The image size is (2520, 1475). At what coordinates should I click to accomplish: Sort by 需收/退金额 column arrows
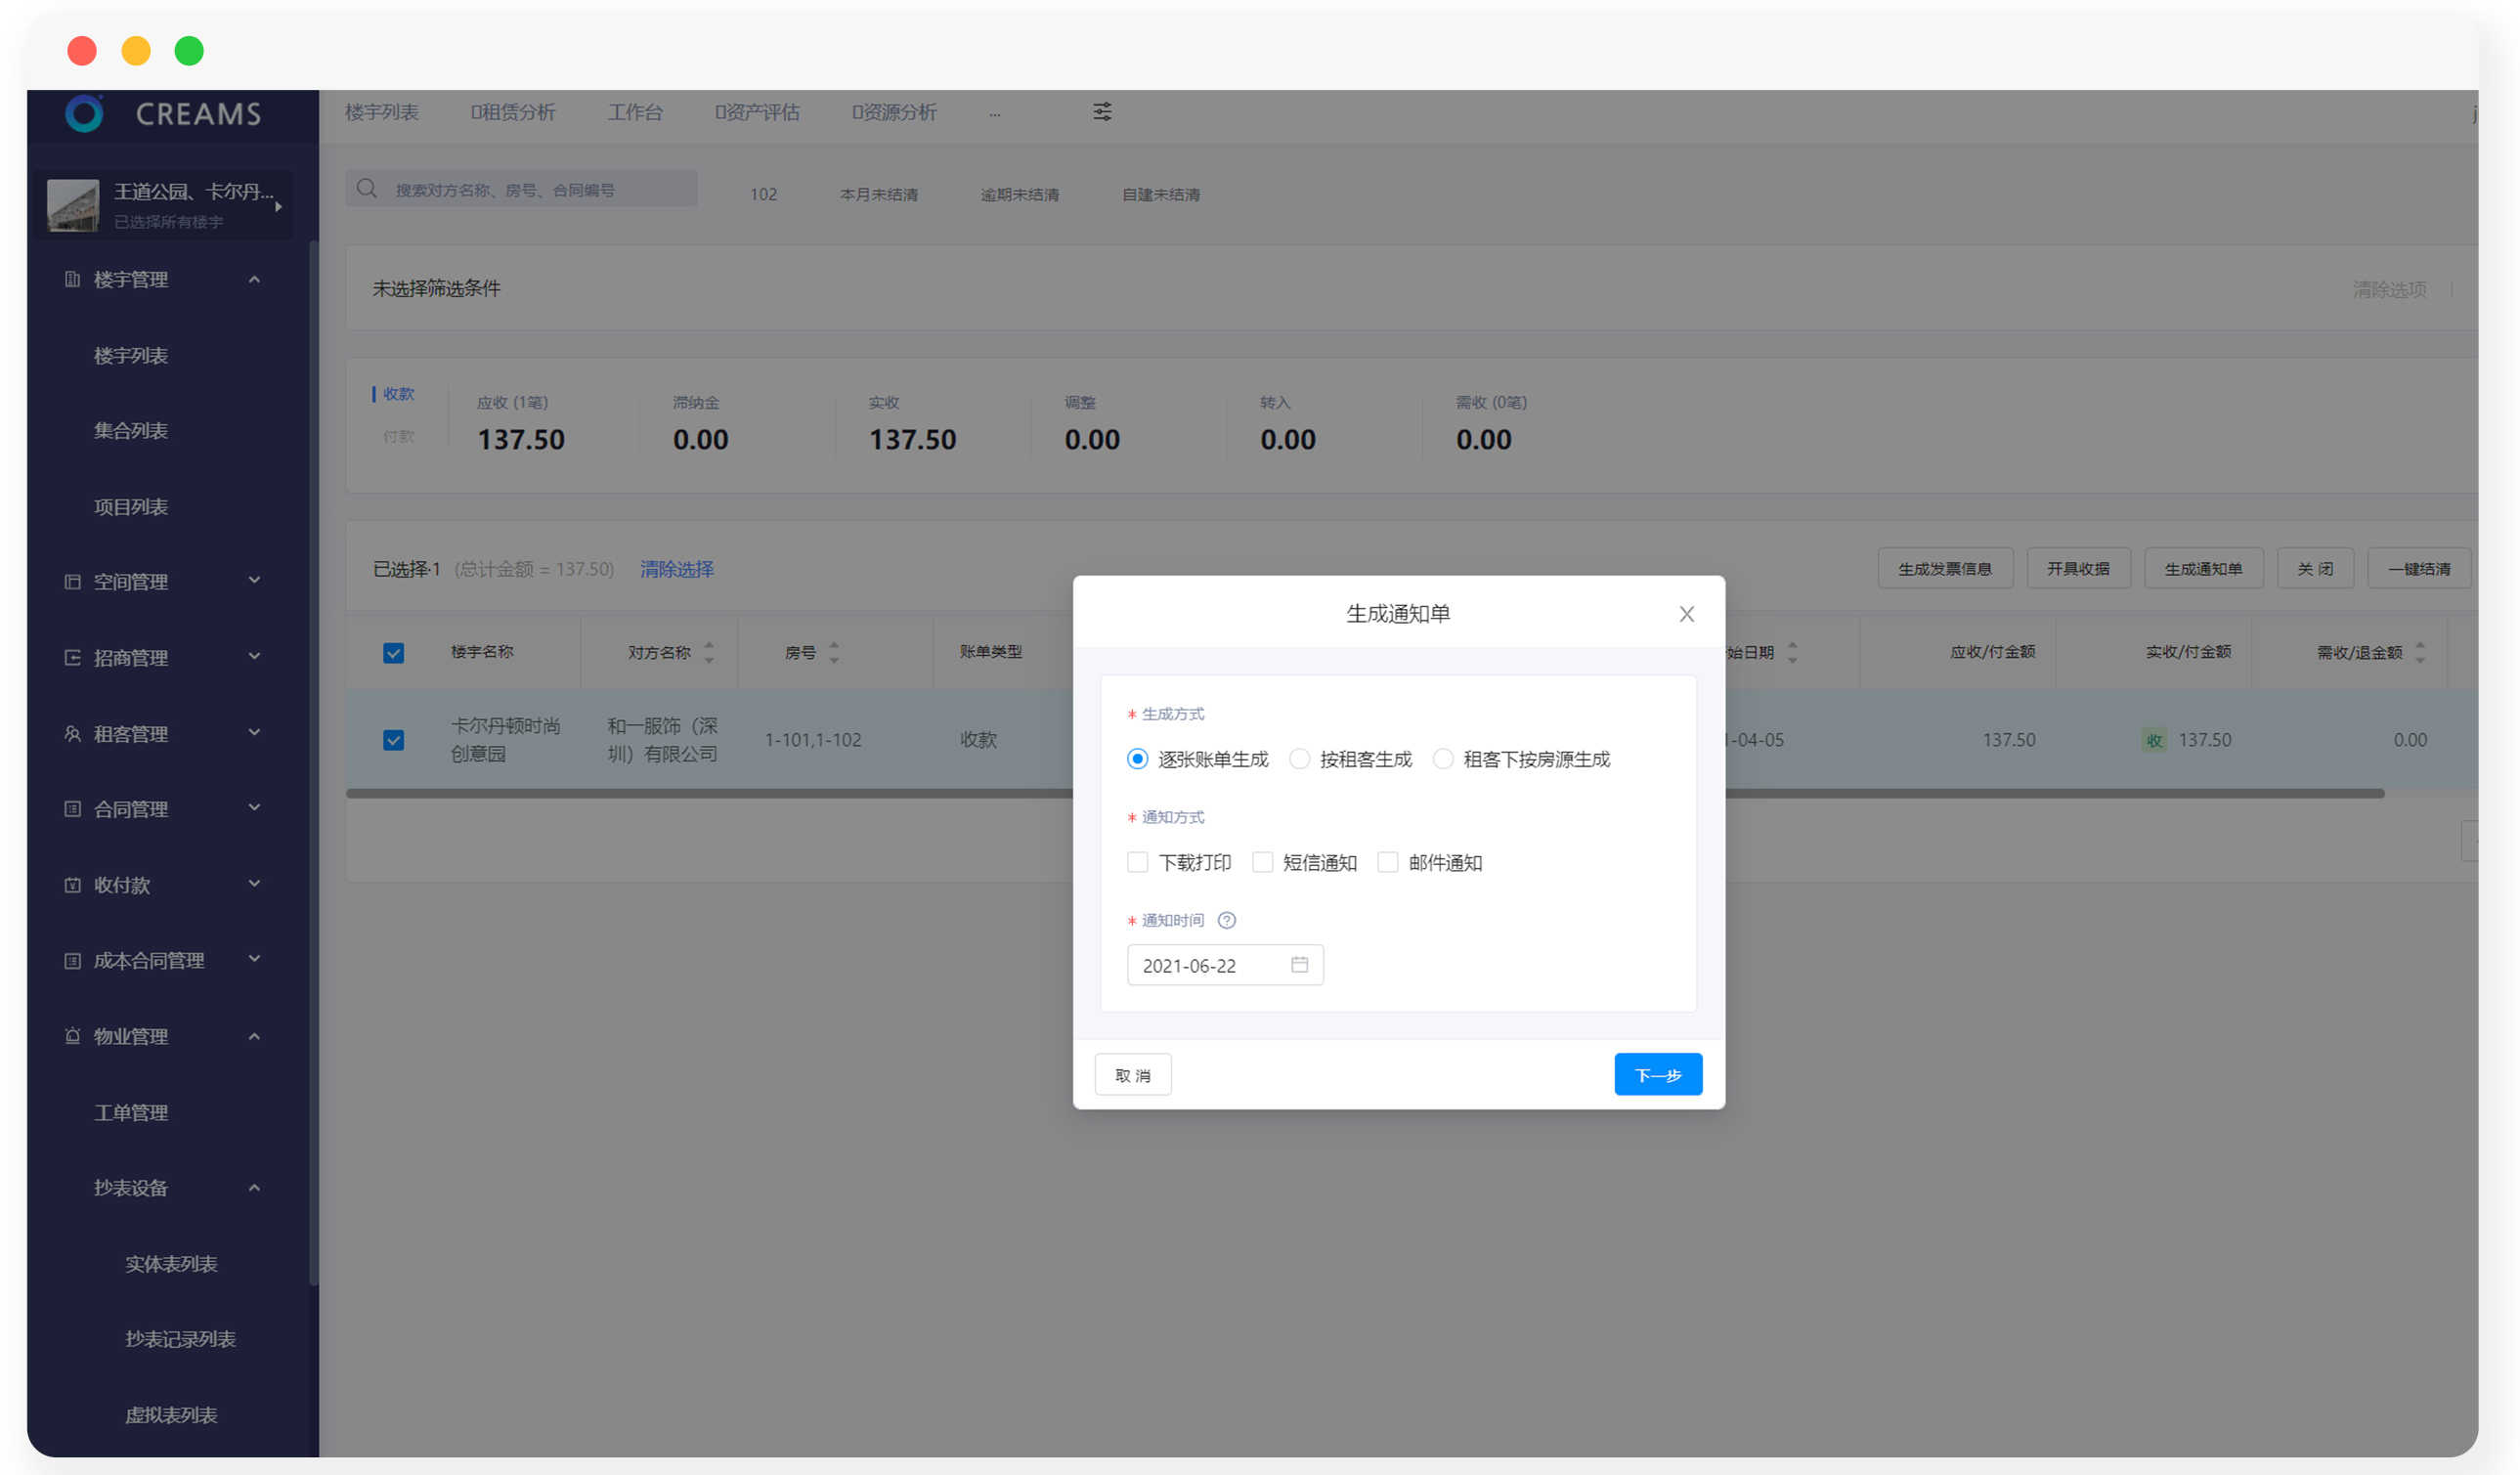click(2419, 652)
